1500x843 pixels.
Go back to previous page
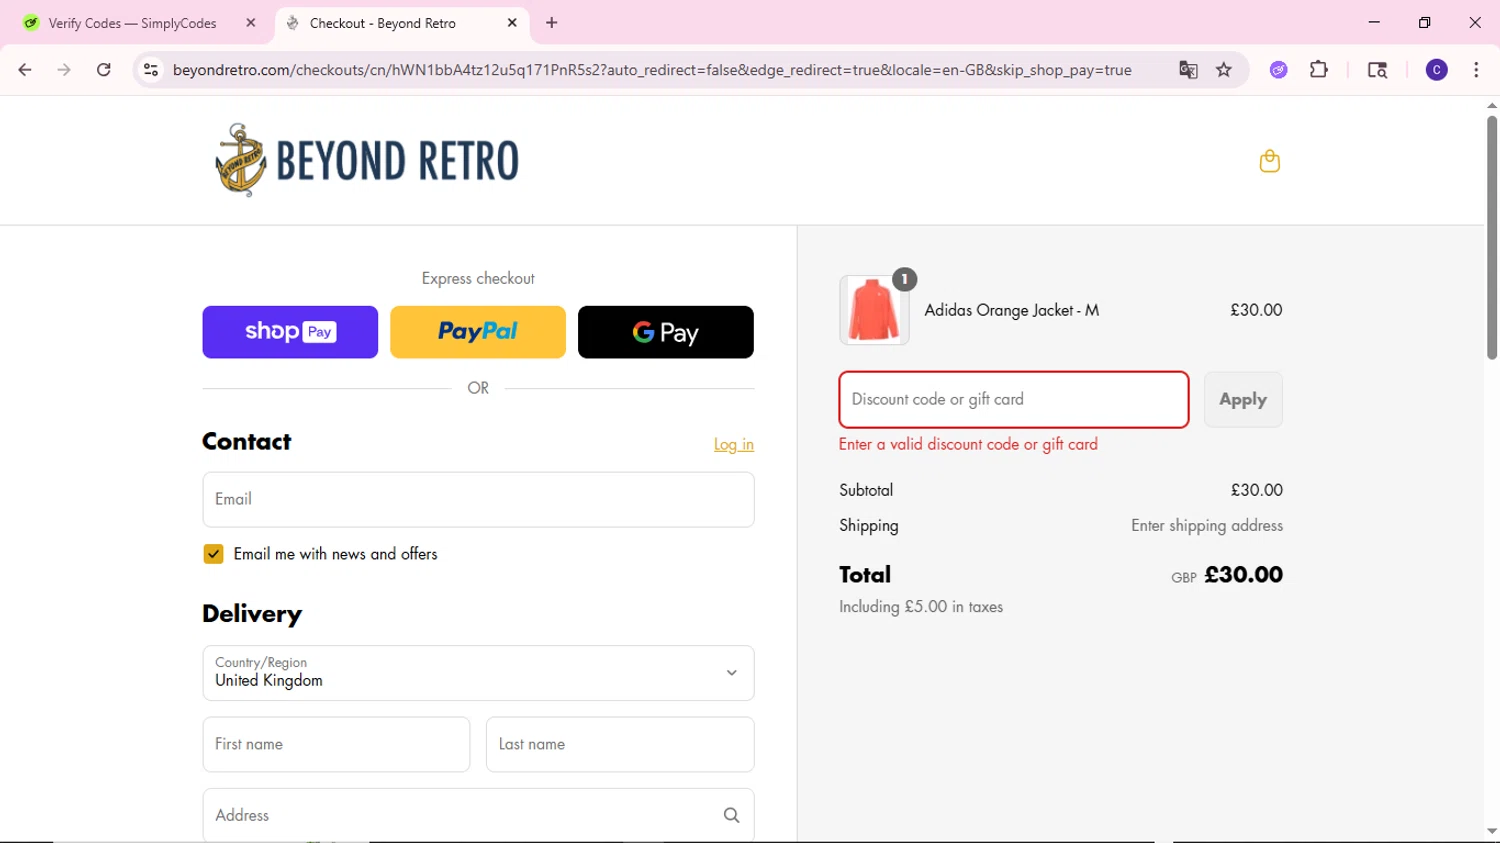coord(25,70)
